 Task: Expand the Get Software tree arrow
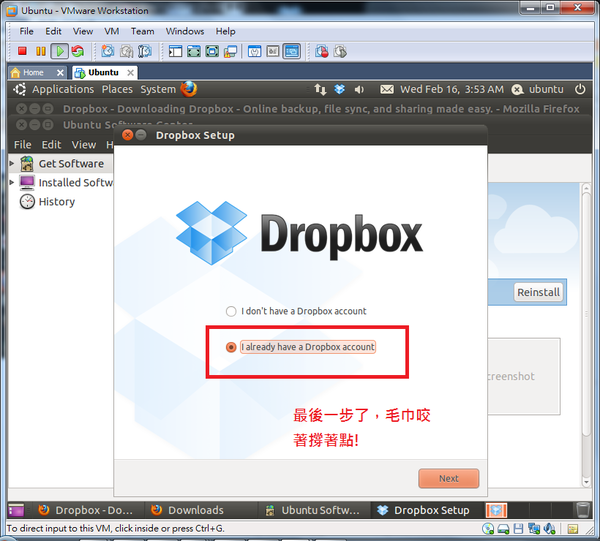pyautogui.click(x=12, y=163)
